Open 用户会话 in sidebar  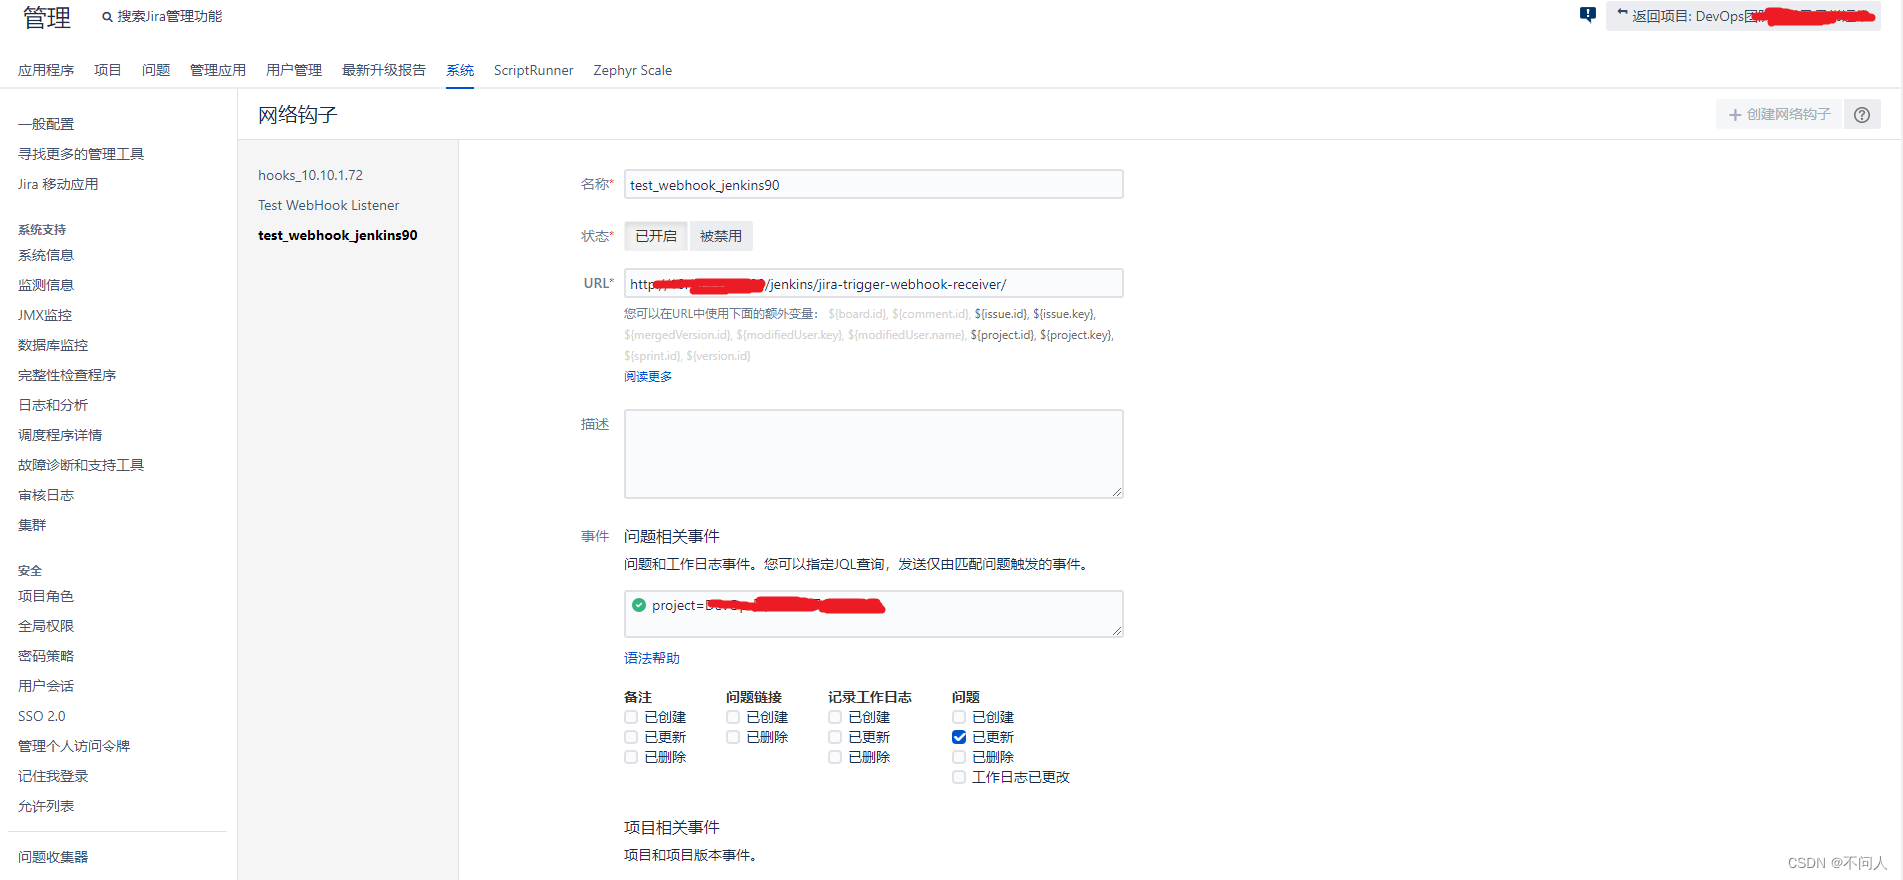tap(46, 686)
